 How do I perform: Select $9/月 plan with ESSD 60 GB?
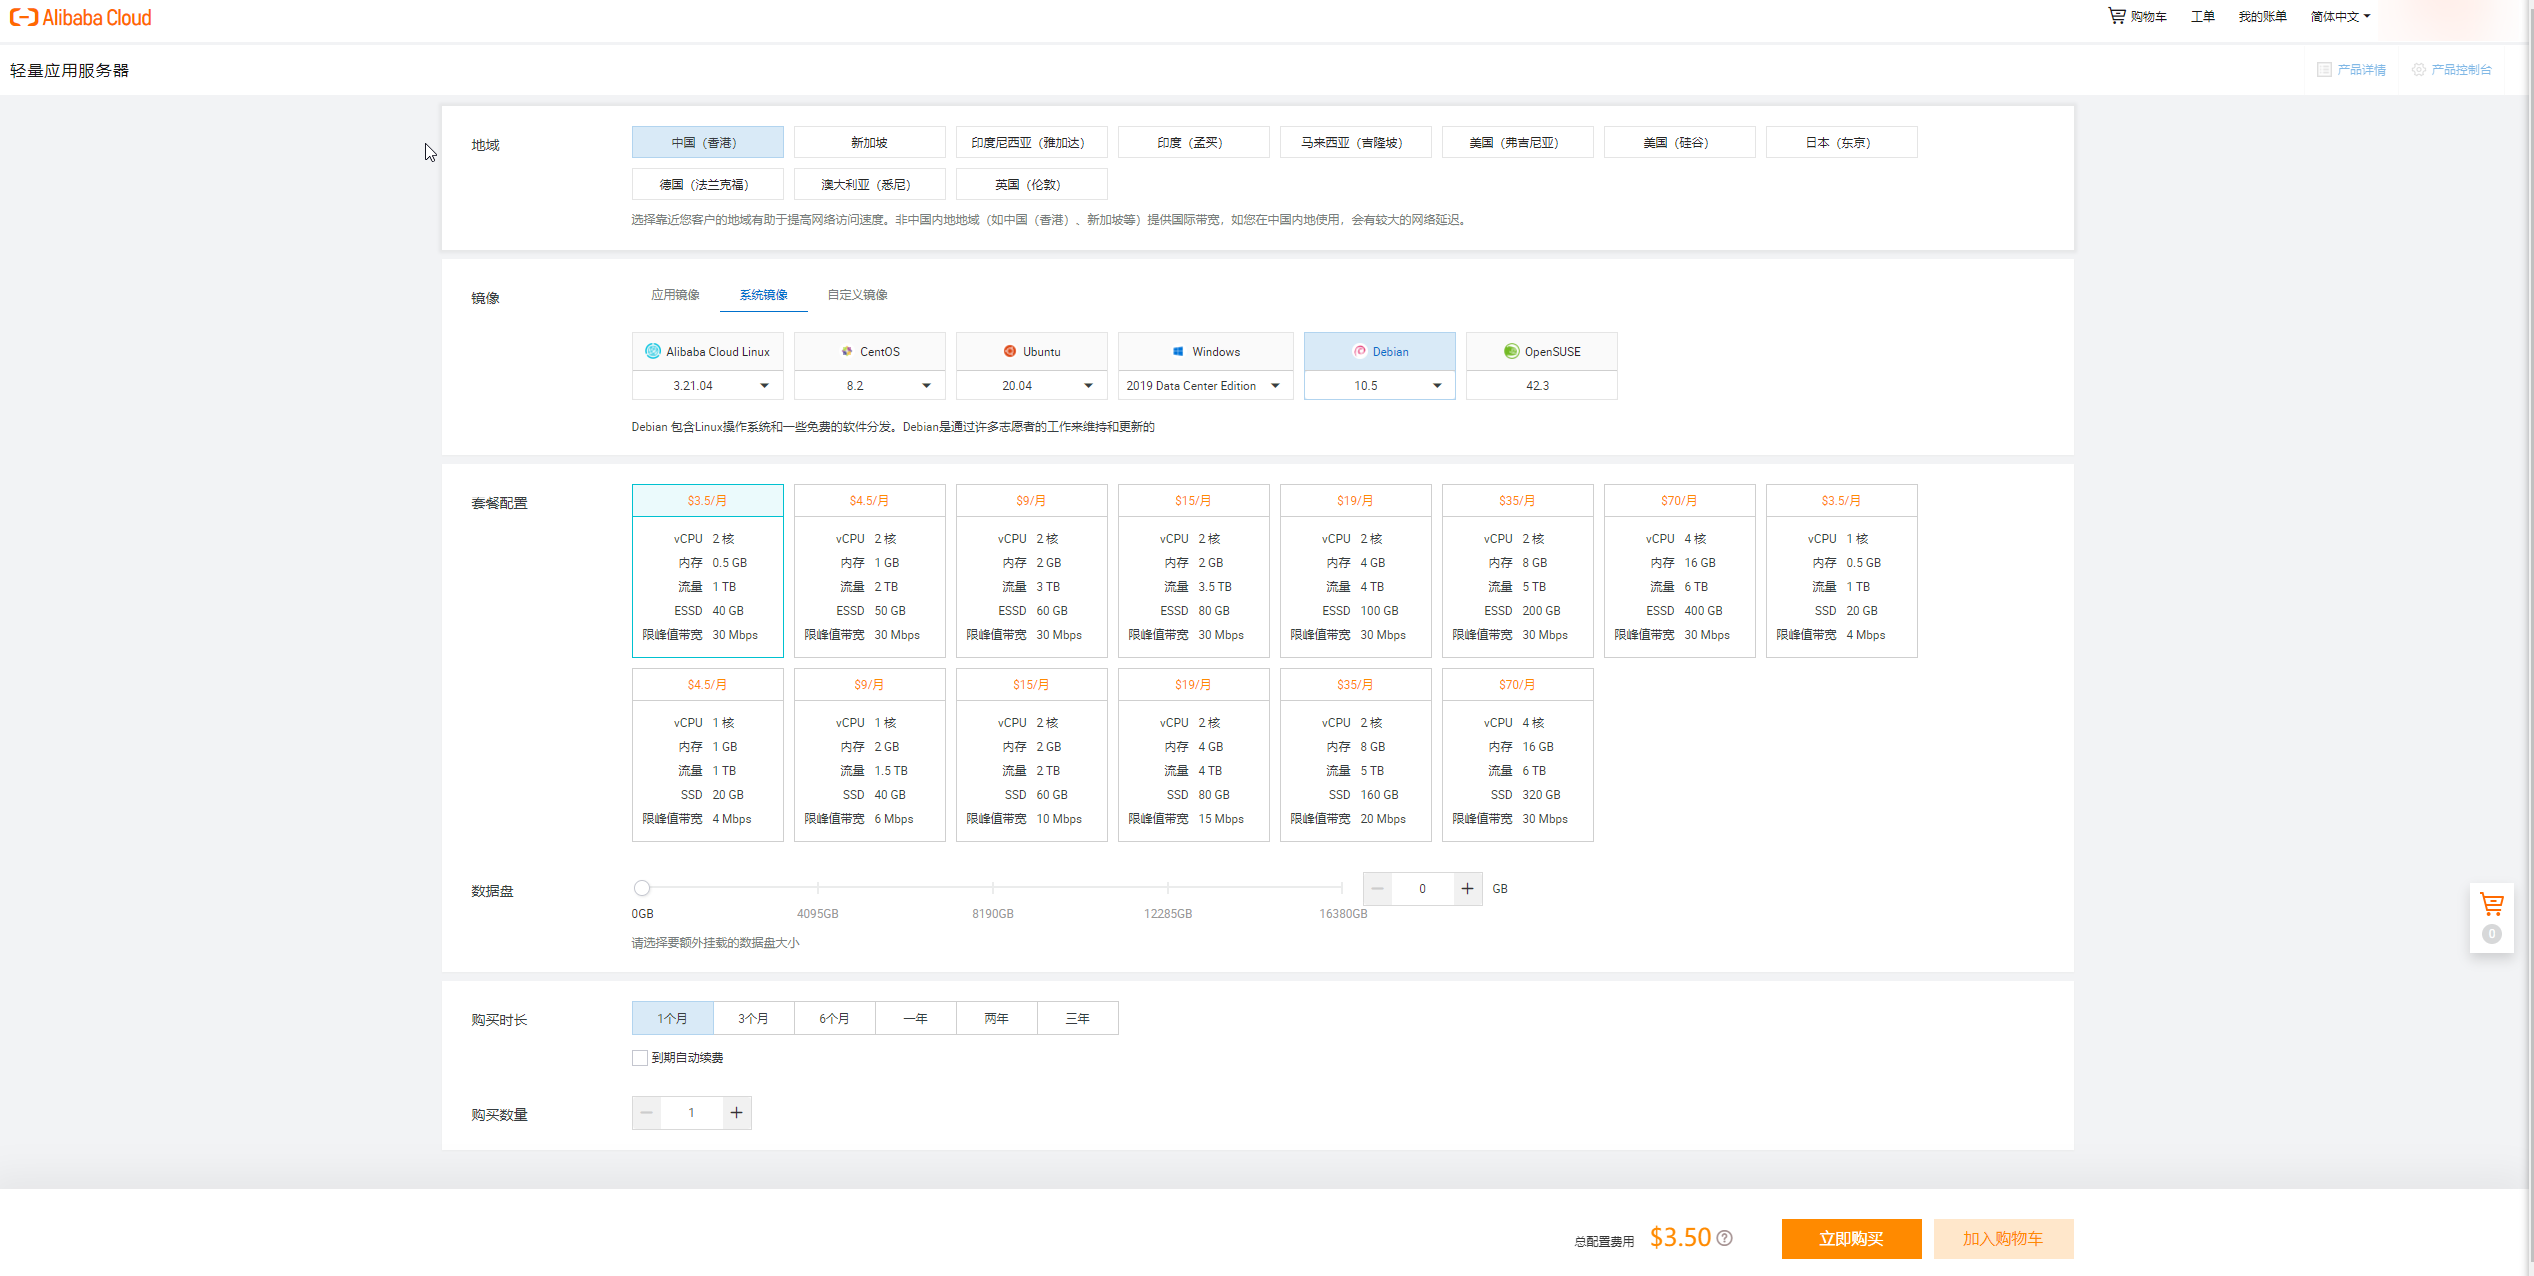[x=1031, y=570]
